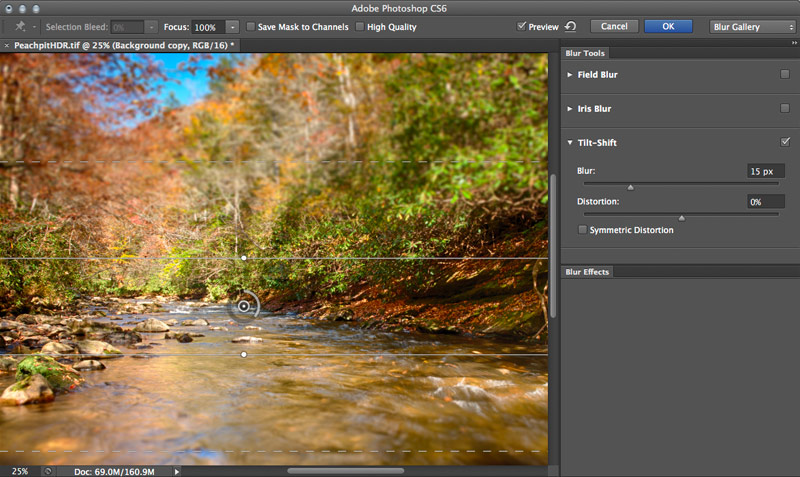Select the Blur Effects tab
The image size is (800, 477).
click(587, 272)
